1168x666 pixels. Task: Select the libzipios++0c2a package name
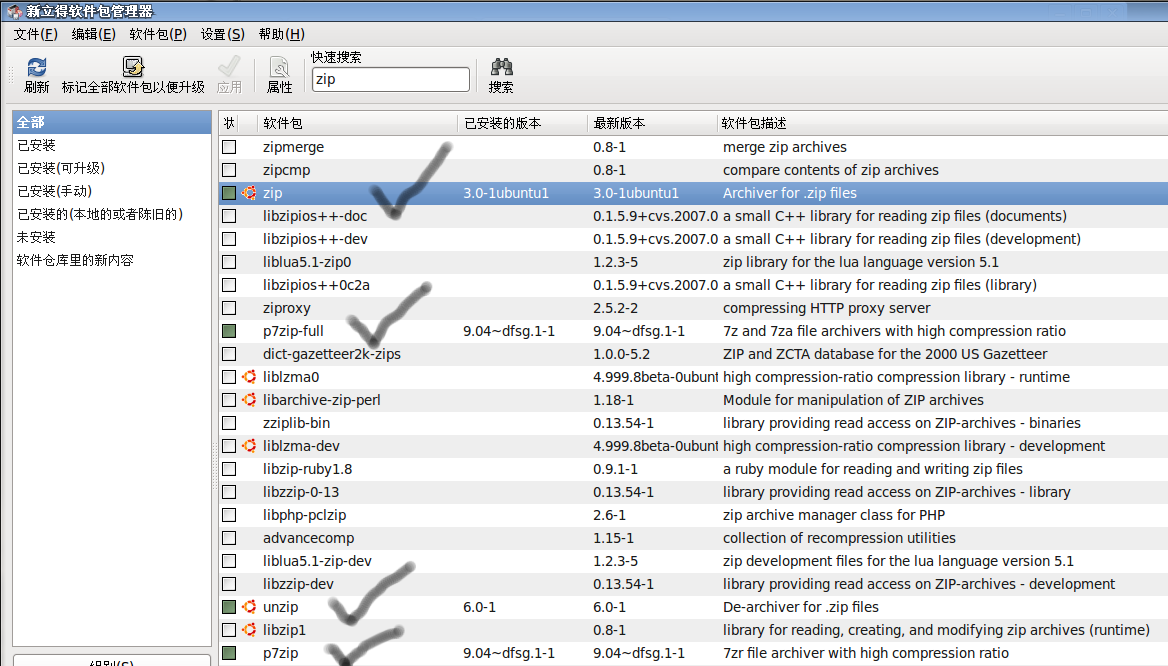coord(316,285)
